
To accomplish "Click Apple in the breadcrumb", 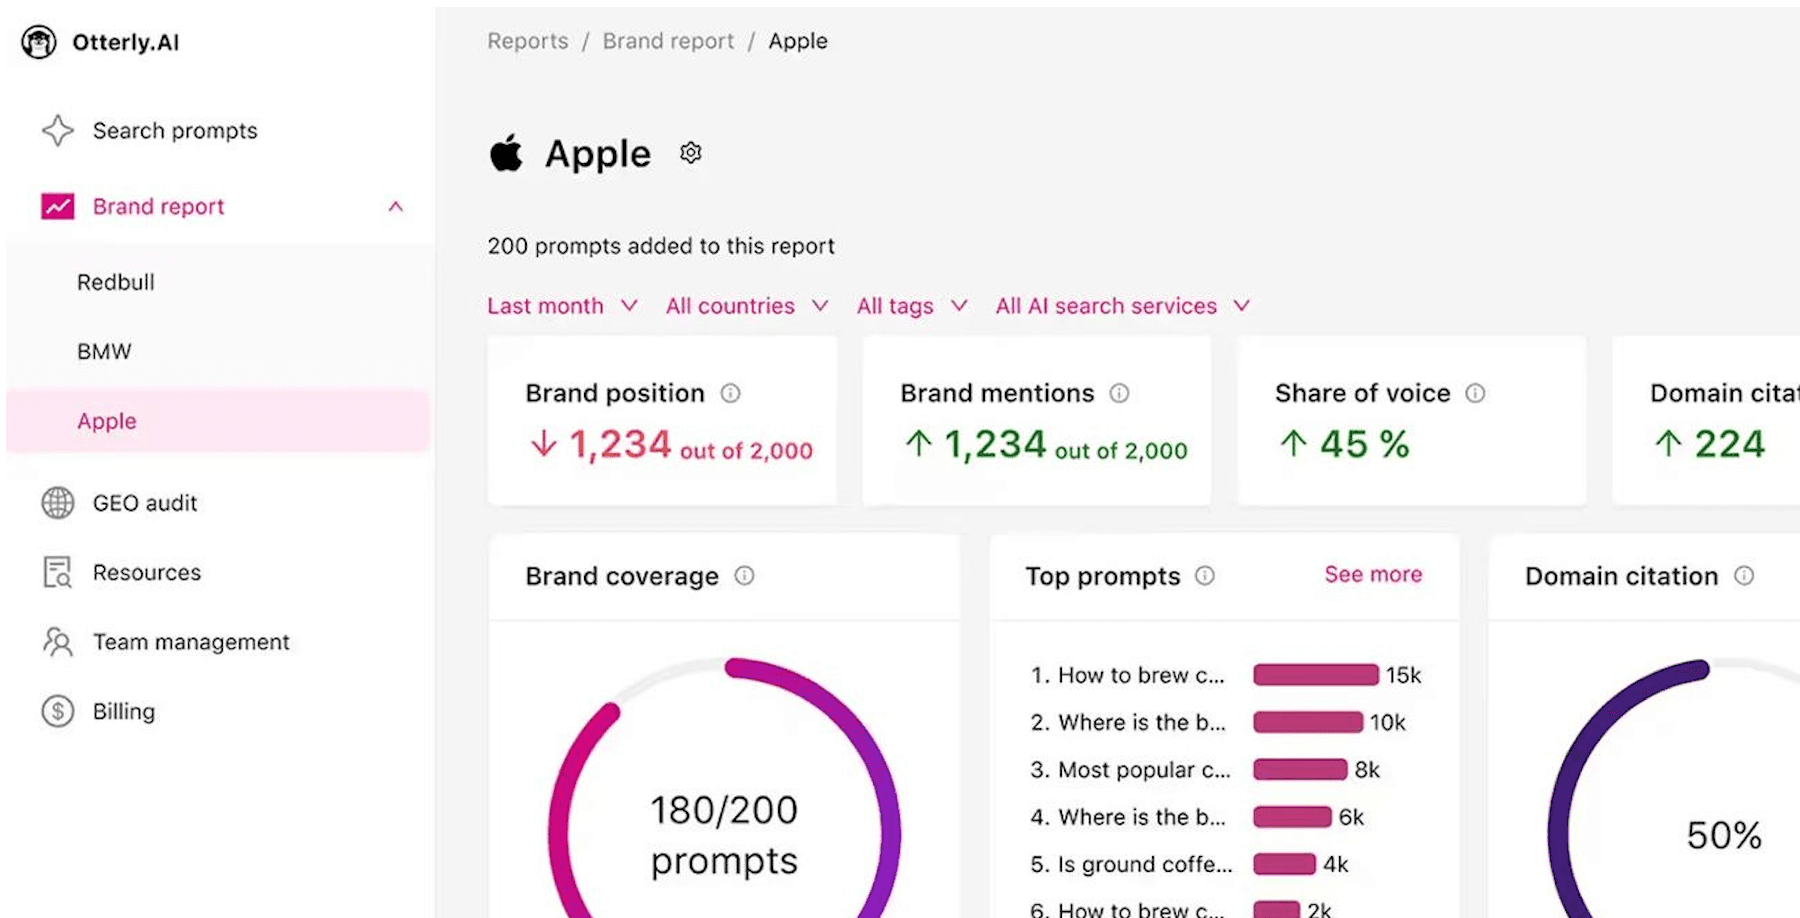I will (798, 41).
